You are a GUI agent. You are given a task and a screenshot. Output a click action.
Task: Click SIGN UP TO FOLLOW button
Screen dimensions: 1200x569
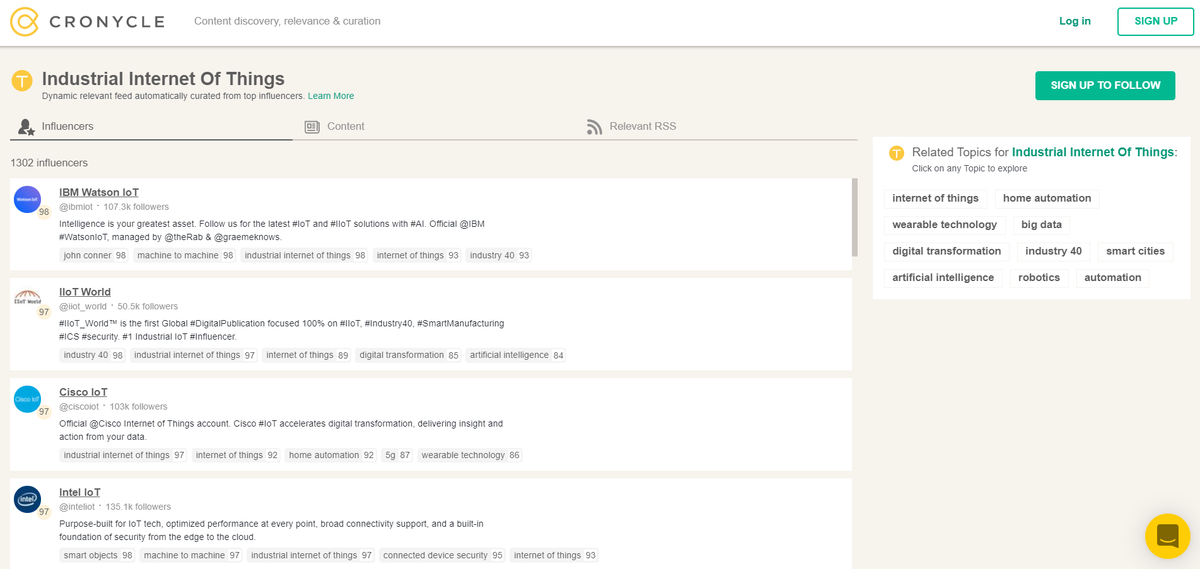pyautogui.click(x=1105, y=85)
